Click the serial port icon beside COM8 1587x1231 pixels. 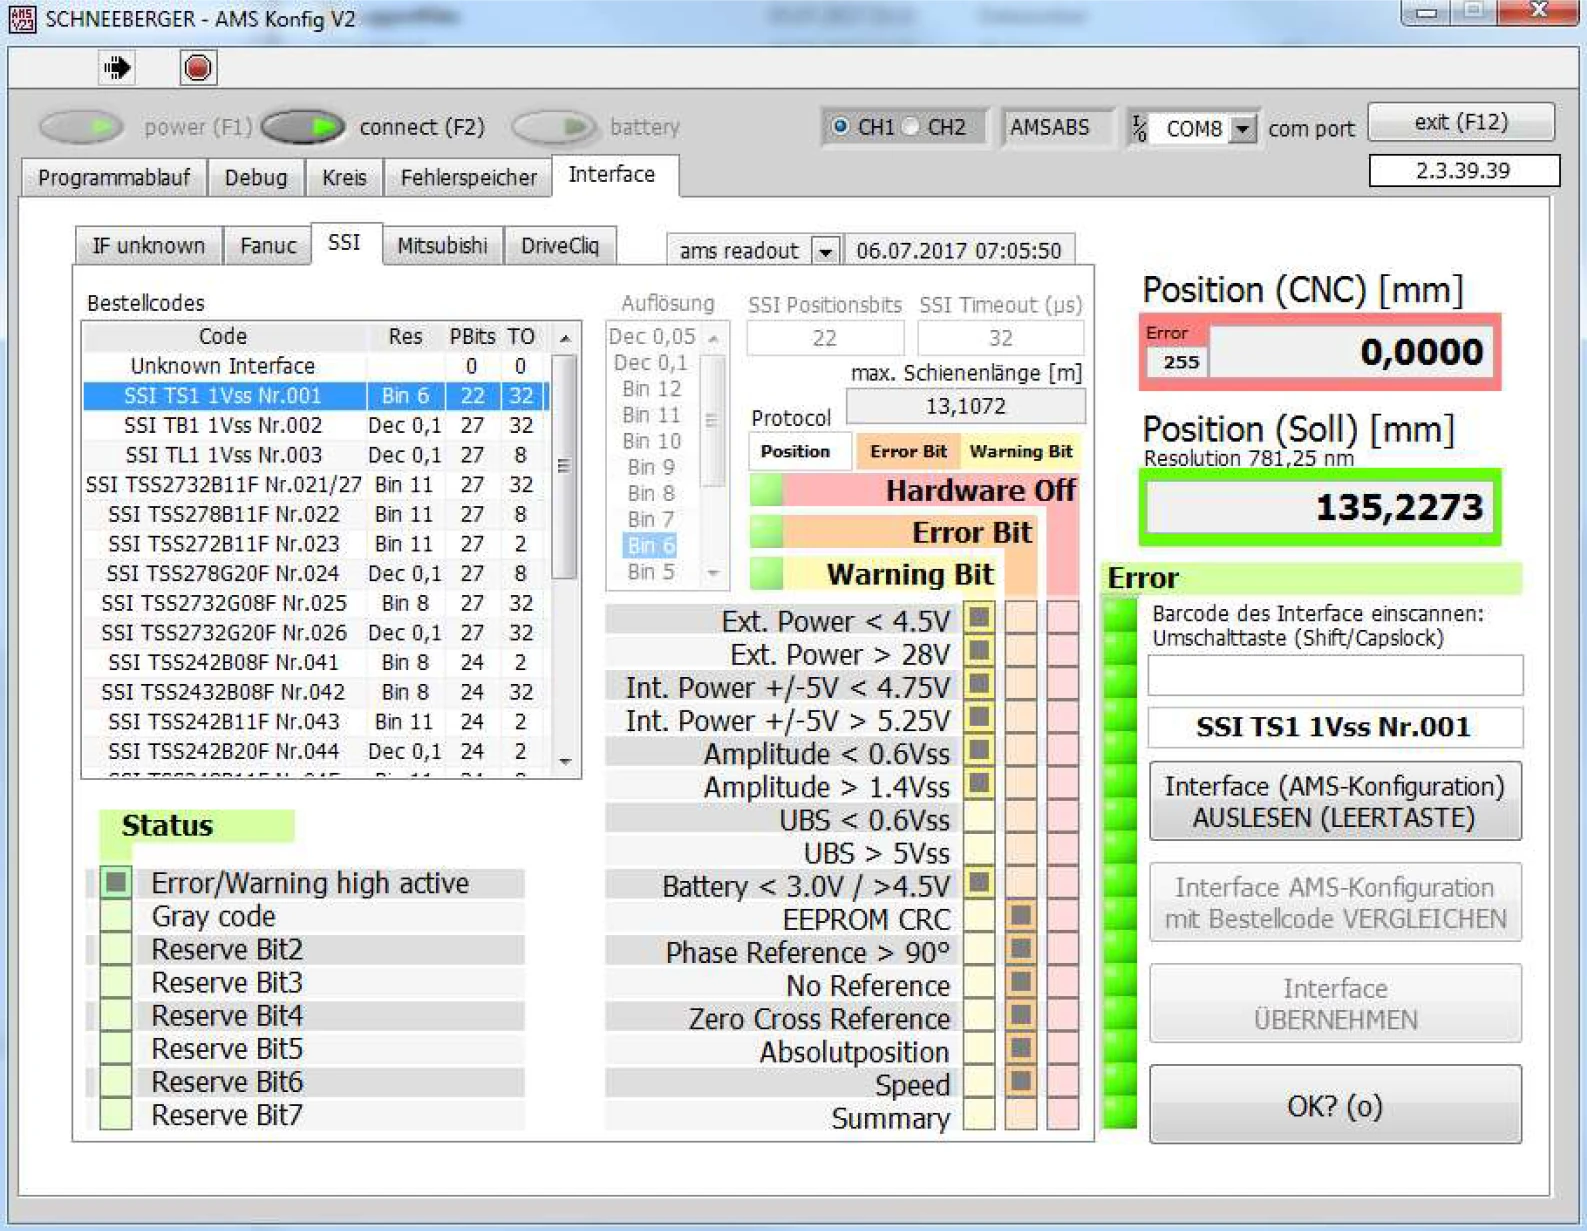pos(1140,128)
